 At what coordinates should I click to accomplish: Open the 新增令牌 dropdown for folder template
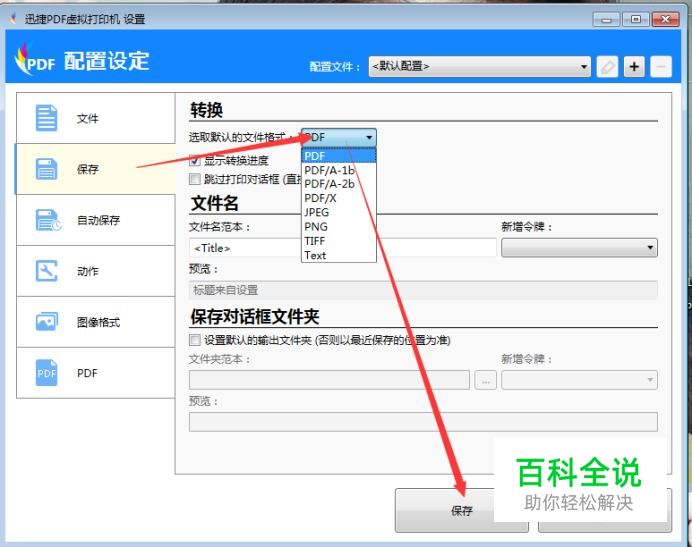click(x=579, y=380)
